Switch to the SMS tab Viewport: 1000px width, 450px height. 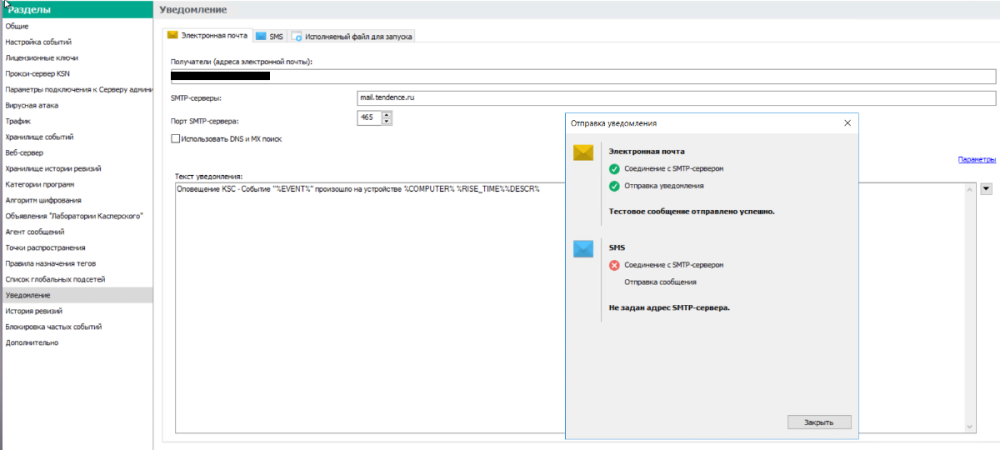click(269, 36)
